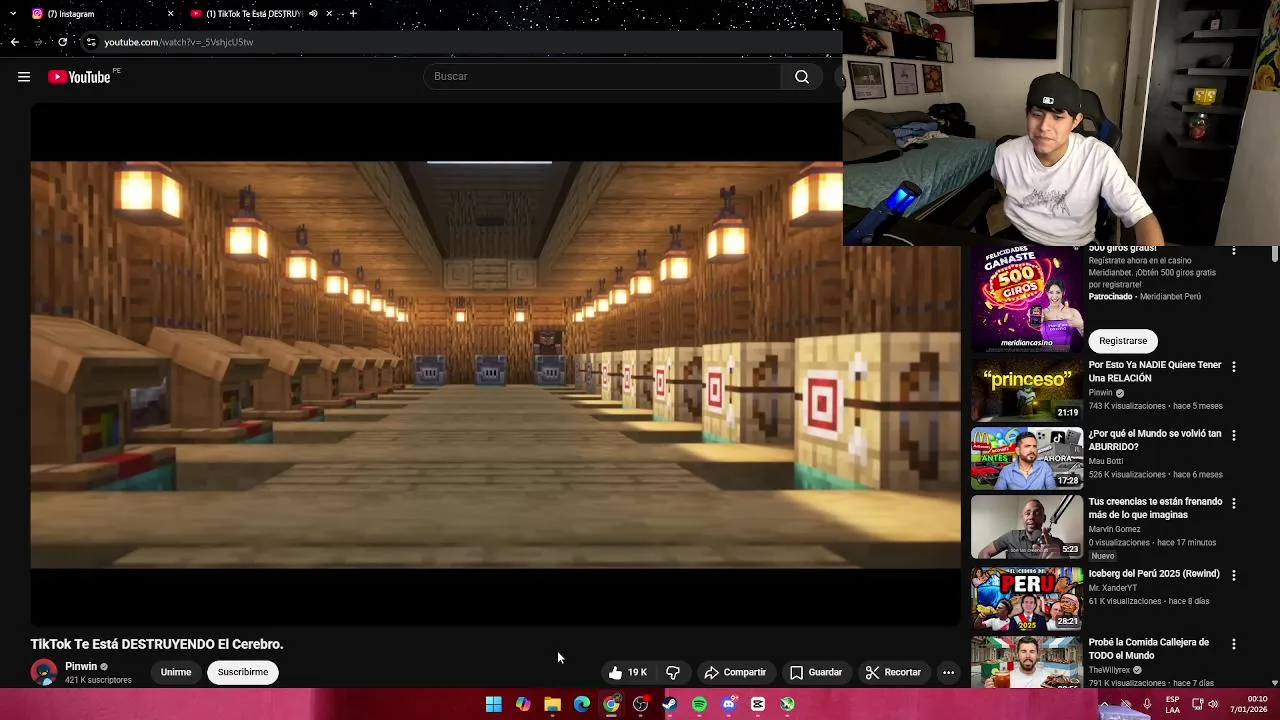The width and height of the screenshot is (1280, 720).
Task: Open options menu for "Probé la Comida" video
Action: [x=1234, y=644]
